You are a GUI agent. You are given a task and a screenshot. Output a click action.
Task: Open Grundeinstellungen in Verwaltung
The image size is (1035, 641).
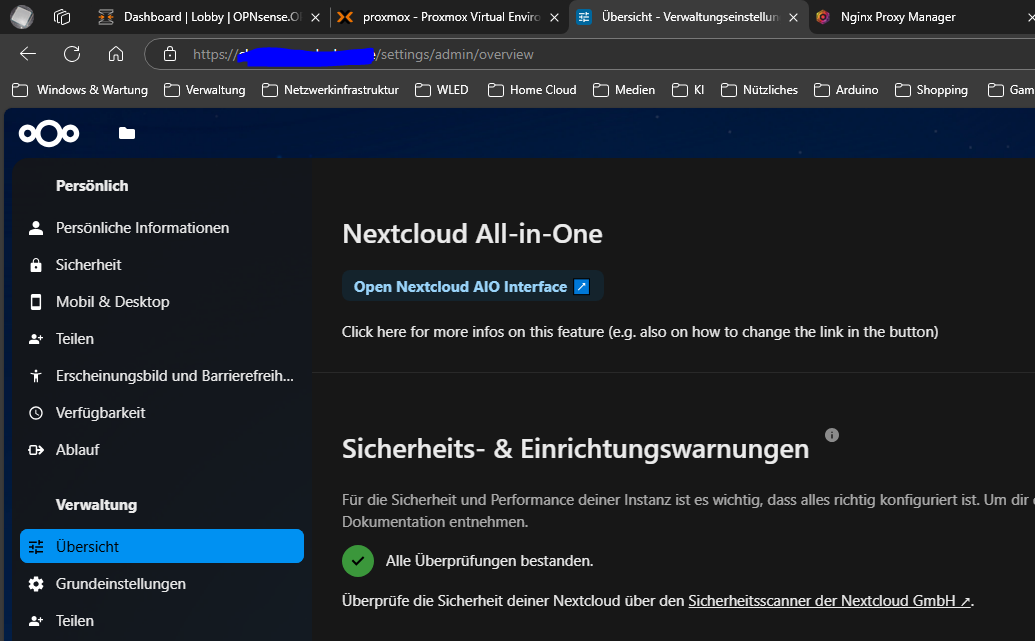(x=162, y=584)
